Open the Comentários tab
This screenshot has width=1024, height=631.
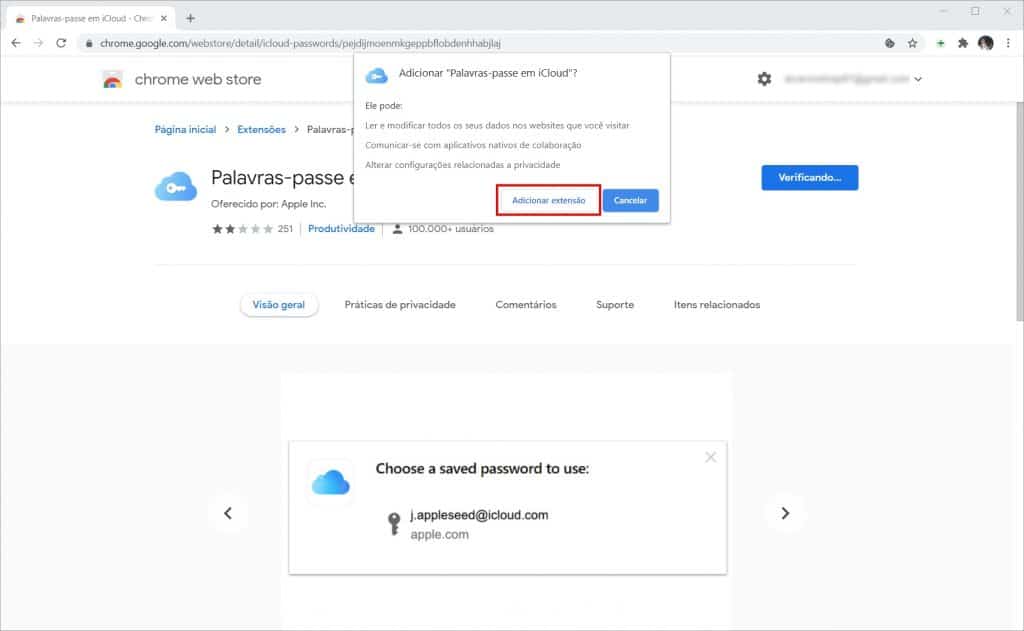(526, 305)
